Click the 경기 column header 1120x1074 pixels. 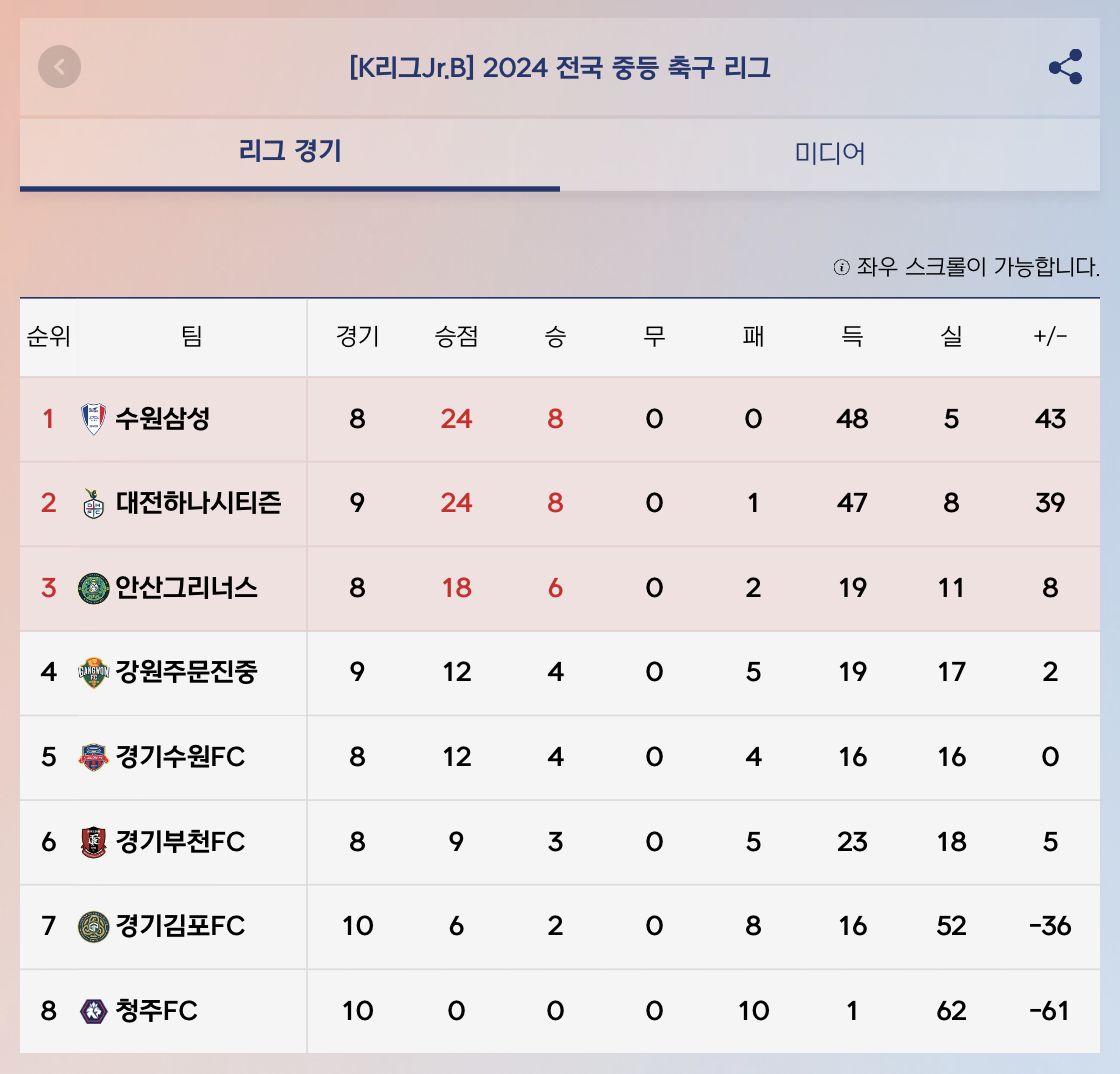(x=357, y=337)
